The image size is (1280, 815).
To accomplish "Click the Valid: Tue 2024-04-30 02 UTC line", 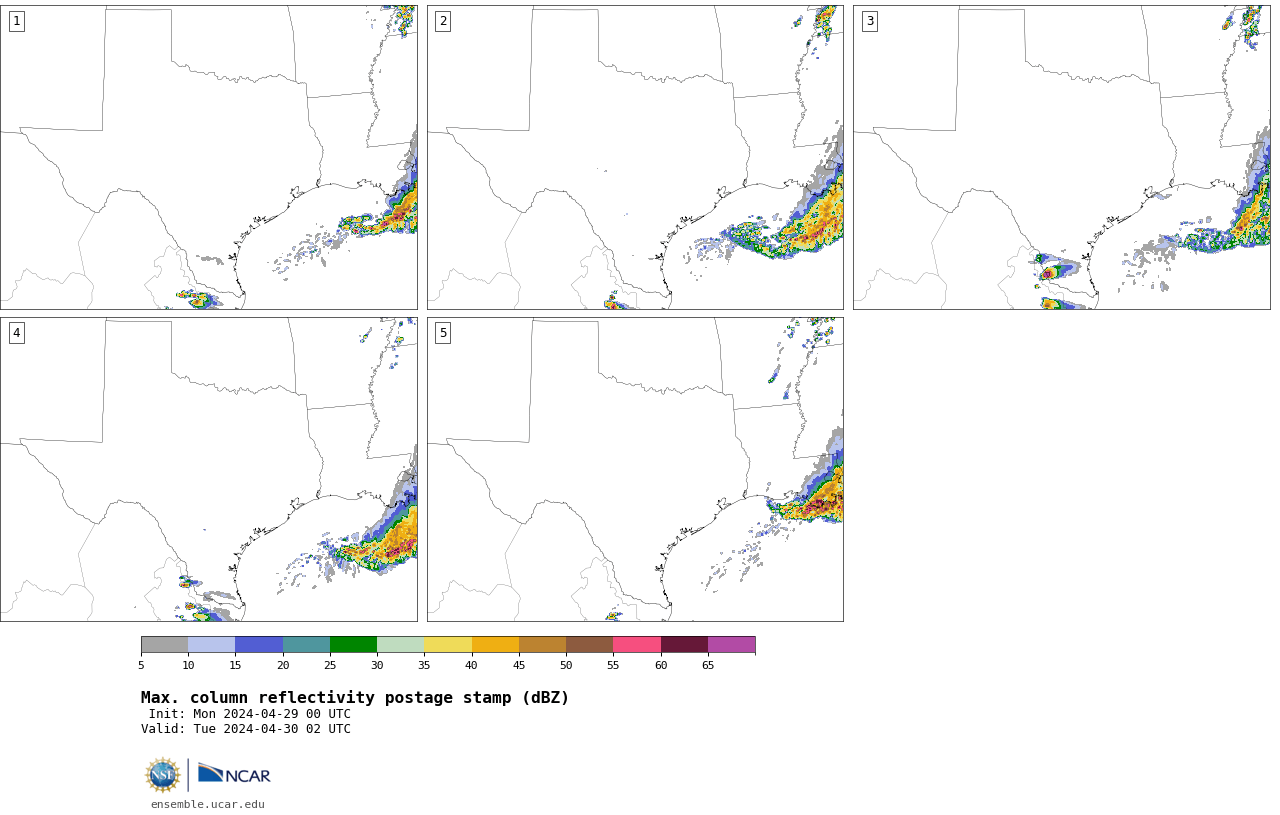I will click(x=246, y=729).
